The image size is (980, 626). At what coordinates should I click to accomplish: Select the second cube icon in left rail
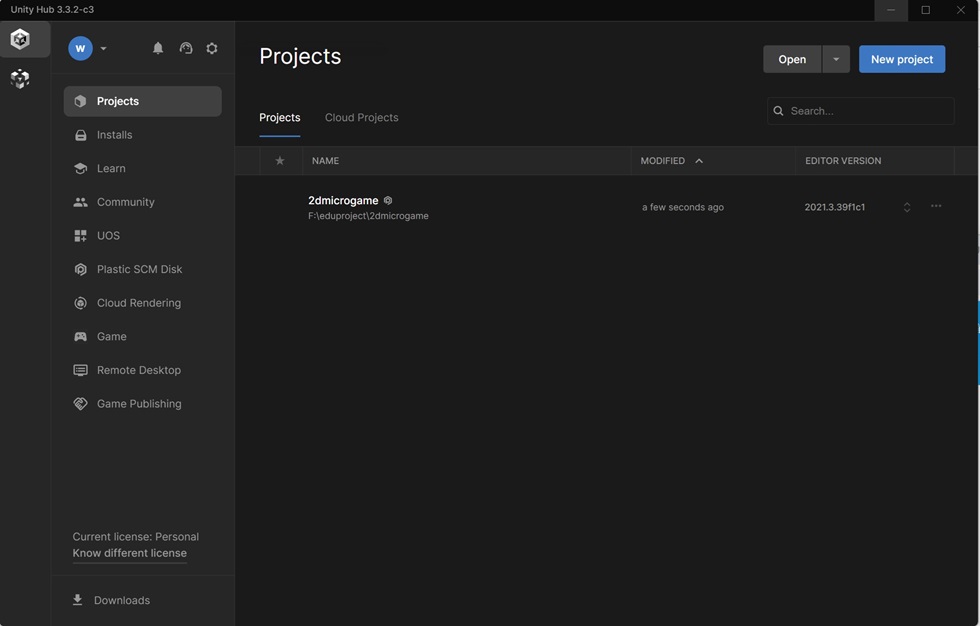click(x=20, y=78)
